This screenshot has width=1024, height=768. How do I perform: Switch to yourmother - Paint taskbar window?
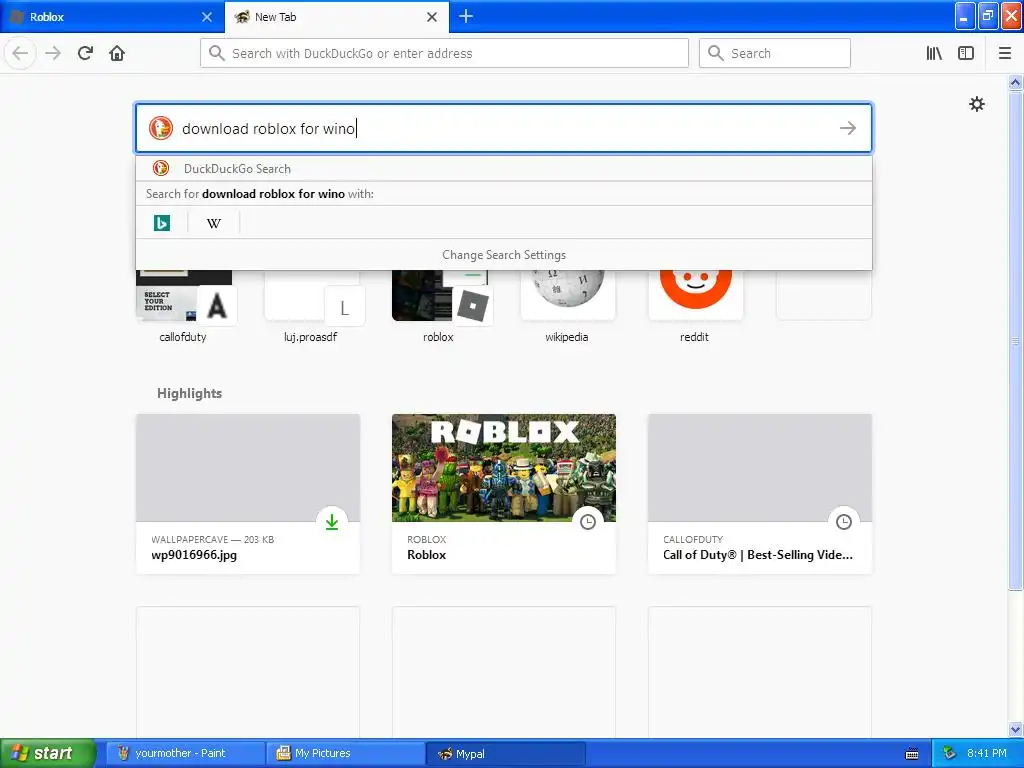[186, 753]
